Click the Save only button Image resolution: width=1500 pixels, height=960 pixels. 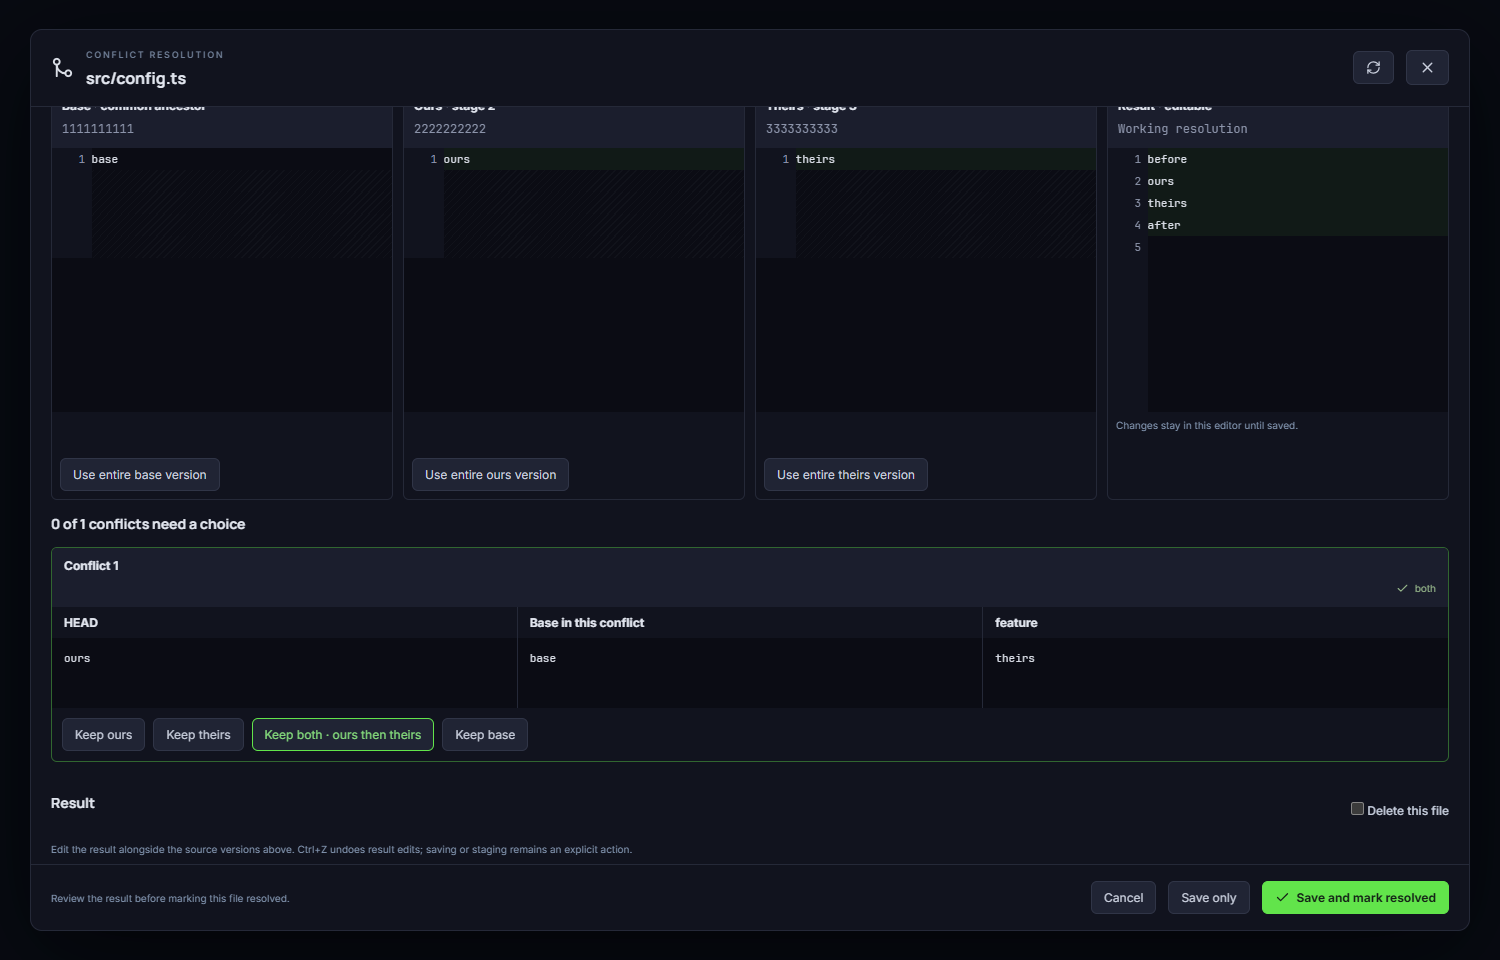(1209, 898)
